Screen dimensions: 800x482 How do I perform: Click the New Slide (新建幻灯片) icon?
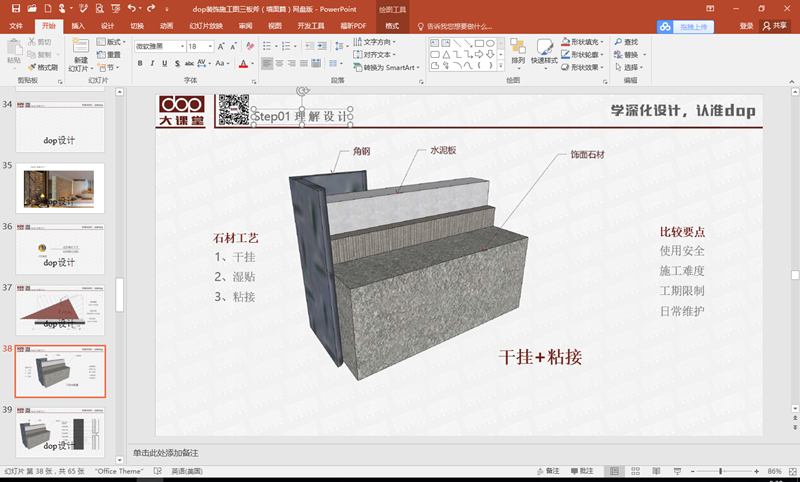point(81,47)
